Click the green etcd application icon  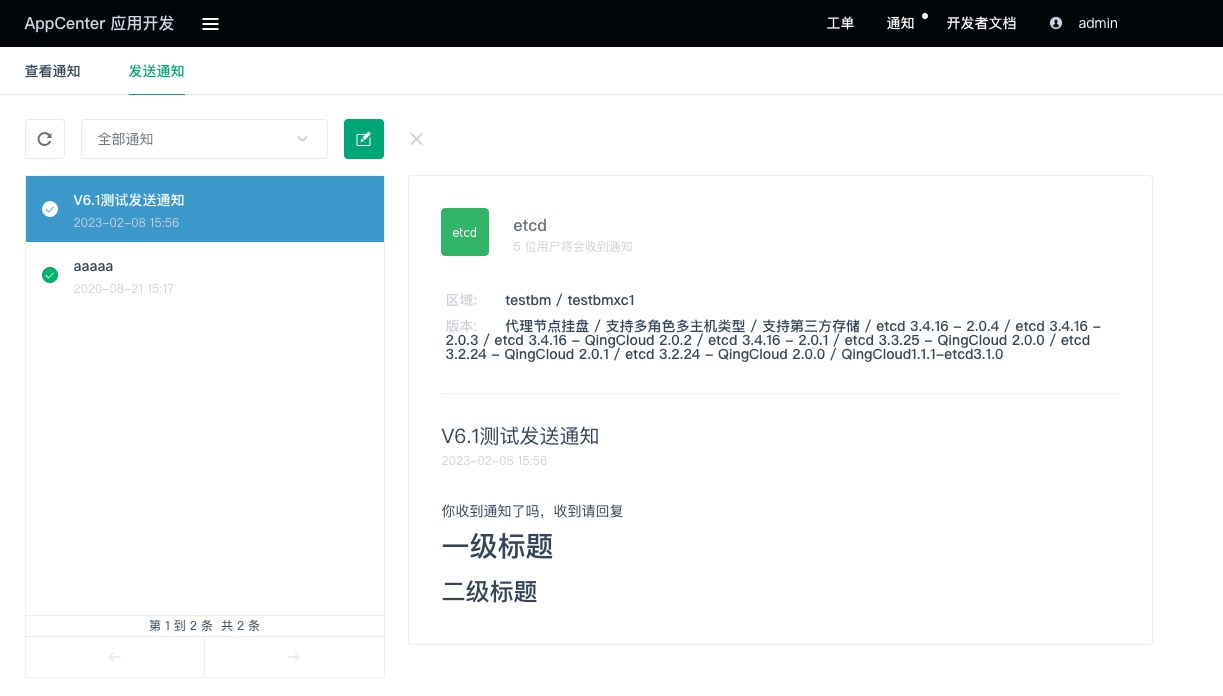(x=465, y=232)
